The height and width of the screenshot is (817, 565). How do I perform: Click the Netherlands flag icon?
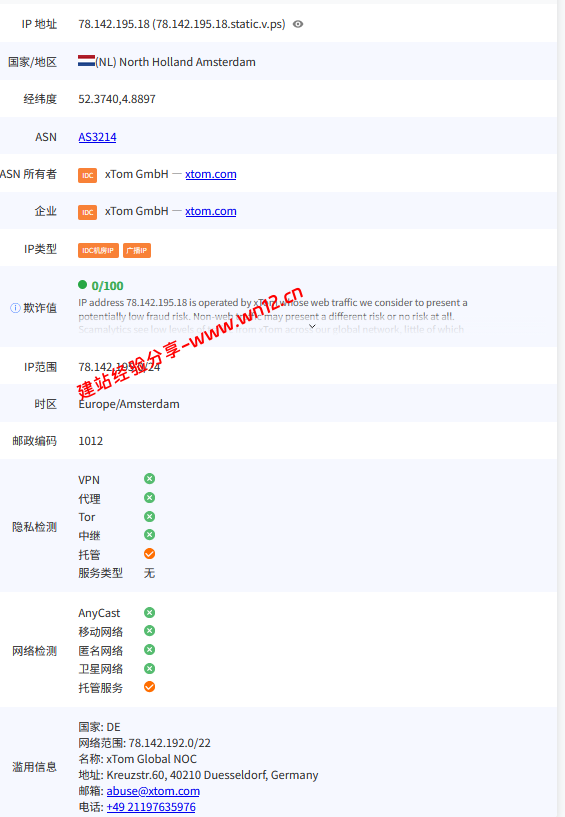point(86,61)
